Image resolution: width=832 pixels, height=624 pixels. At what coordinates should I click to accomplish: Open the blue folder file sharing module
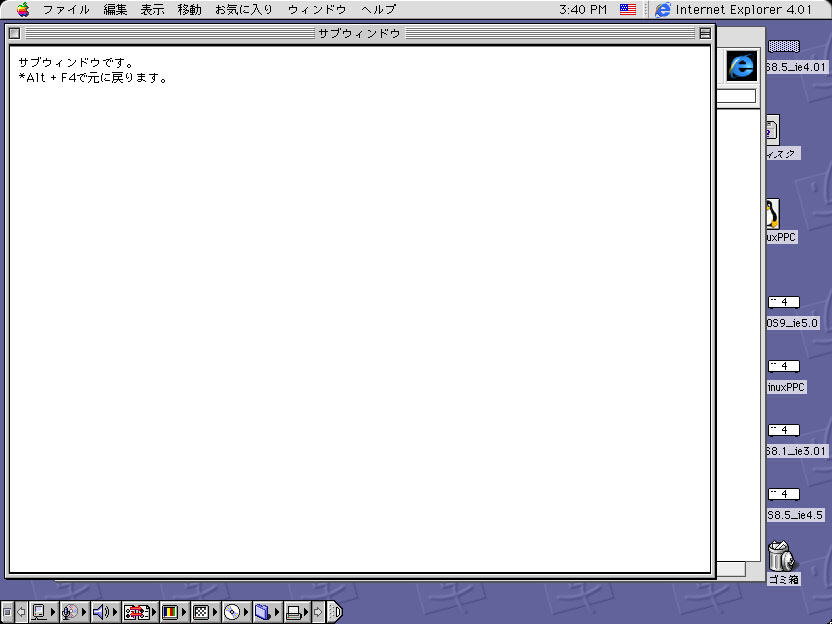[267, 612]
